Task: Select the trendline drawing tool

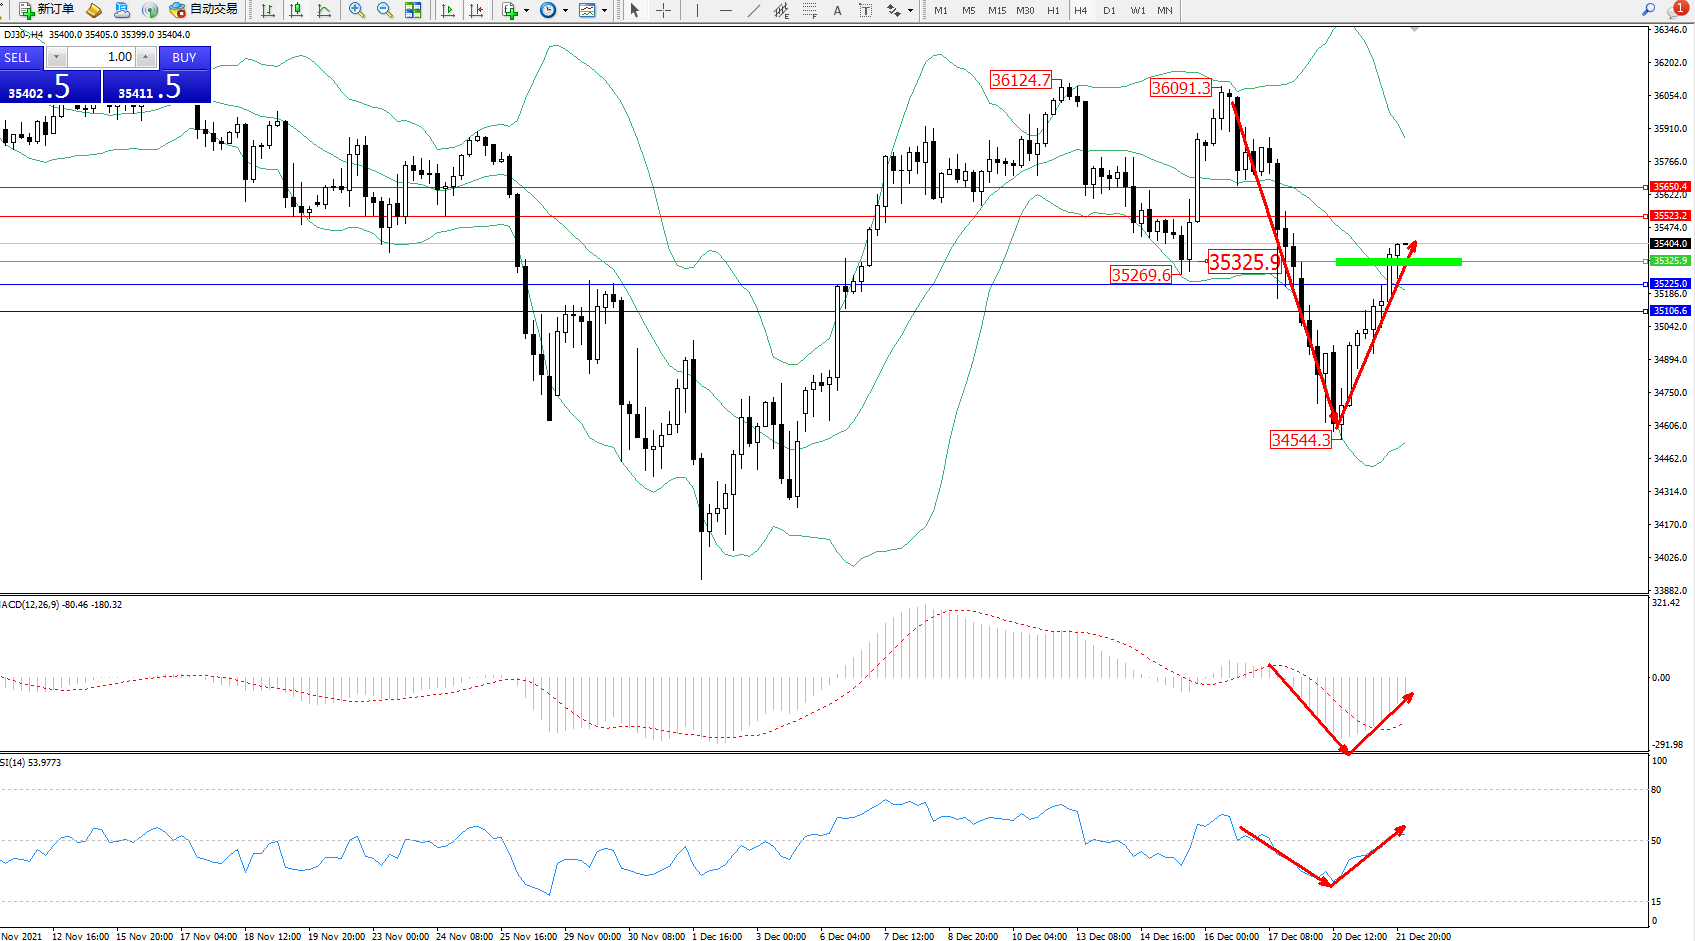Action: [x=754, y=10]
